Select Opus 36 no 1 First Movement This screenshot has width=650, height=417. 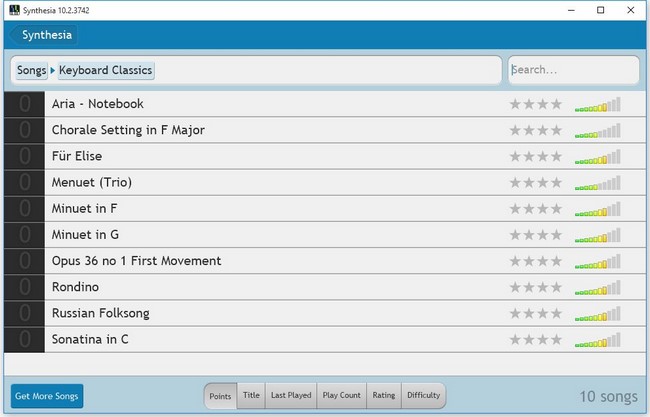(325, 261)
